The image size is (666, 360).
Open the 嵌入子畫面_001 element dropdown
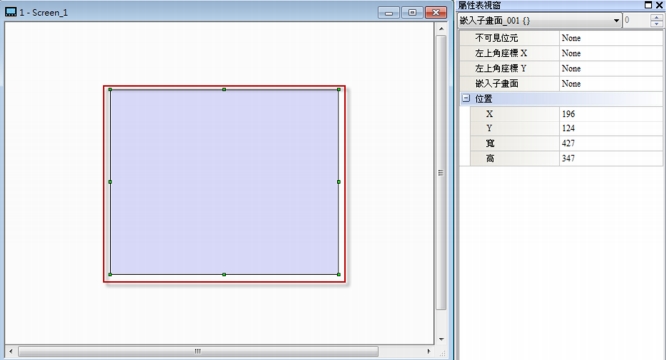click(x=616, y=20)
